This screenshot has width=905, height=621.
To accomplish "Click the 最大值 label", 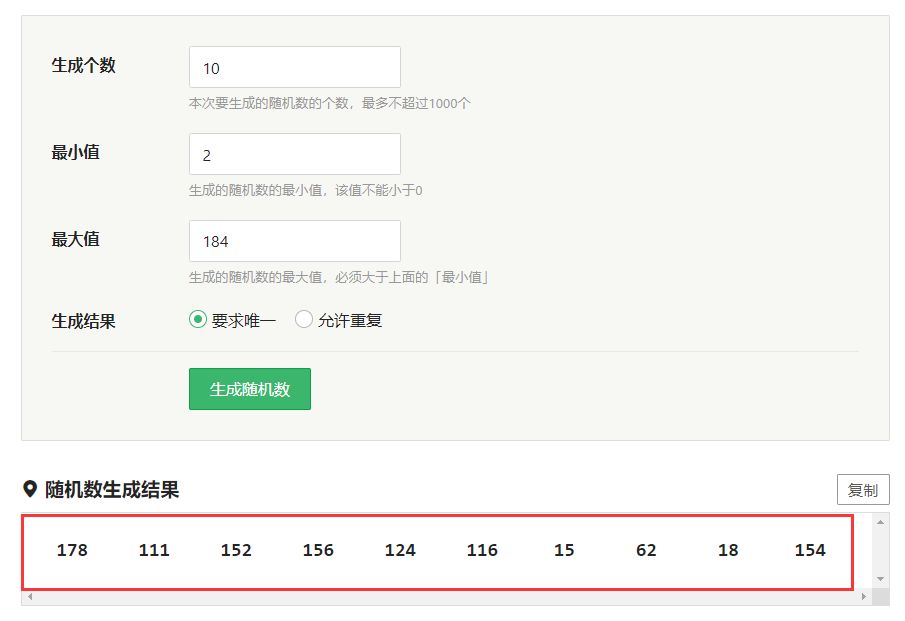I will (x=76, y=239).
